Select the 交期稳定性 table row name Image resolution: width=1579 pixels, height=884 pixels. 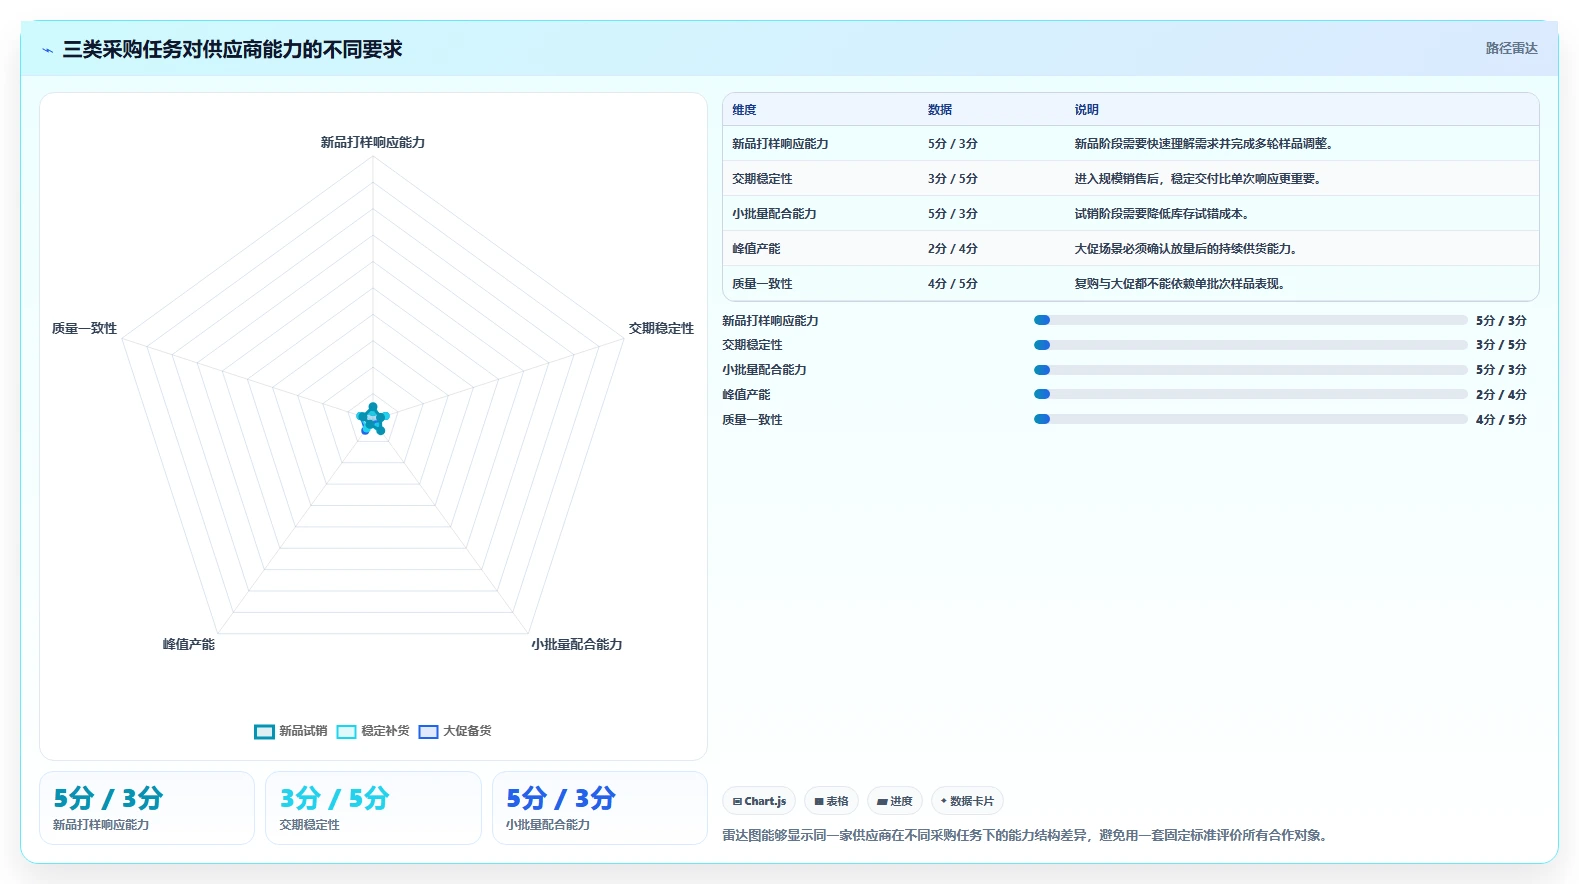click(x=762, y=179)
